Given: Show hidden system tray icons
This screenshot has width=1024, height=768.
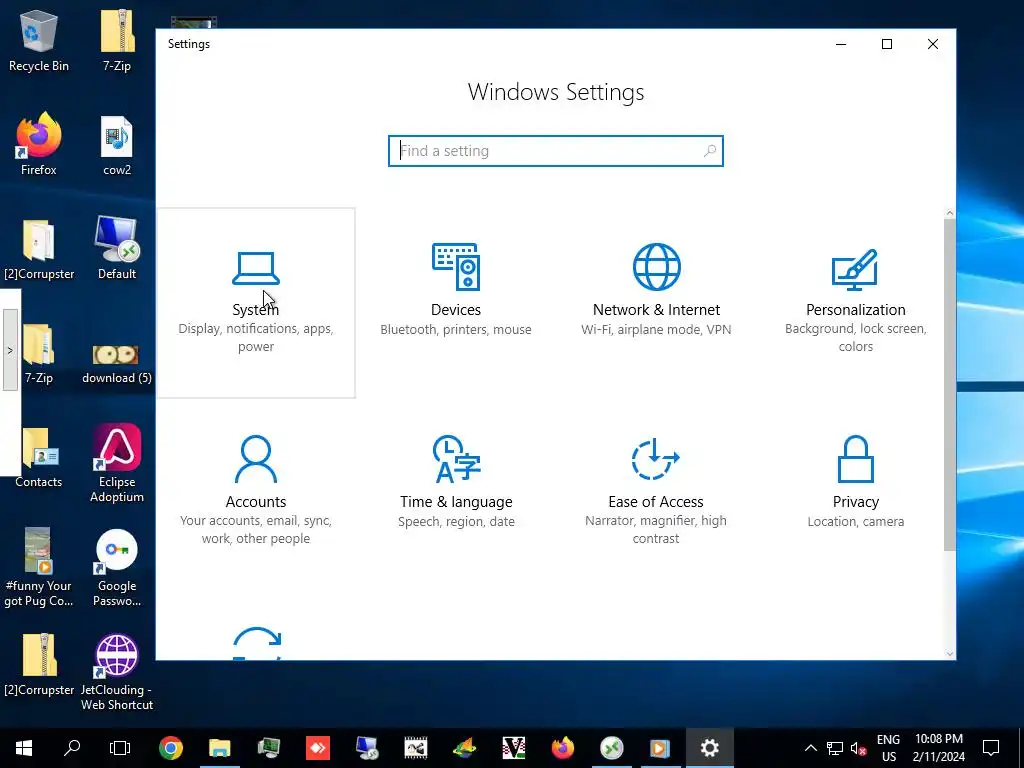Looking at the screenshot, I should click(810, 748).
